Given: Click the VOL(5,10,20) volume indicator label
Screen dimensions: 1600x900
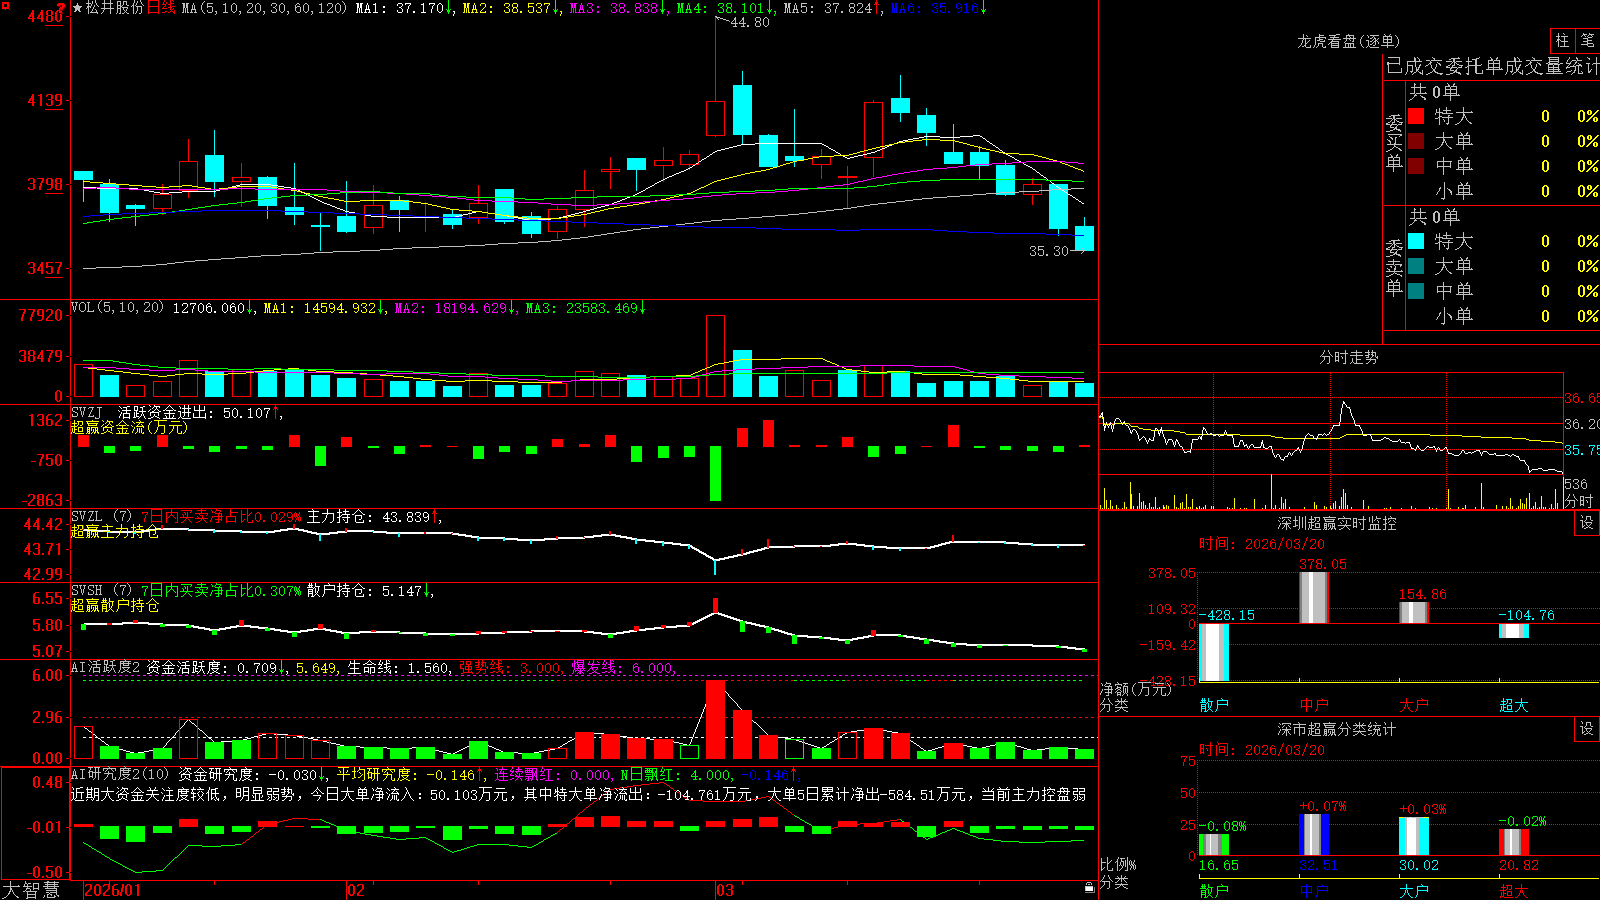Looking at the screenshot, I should (117, 308).
